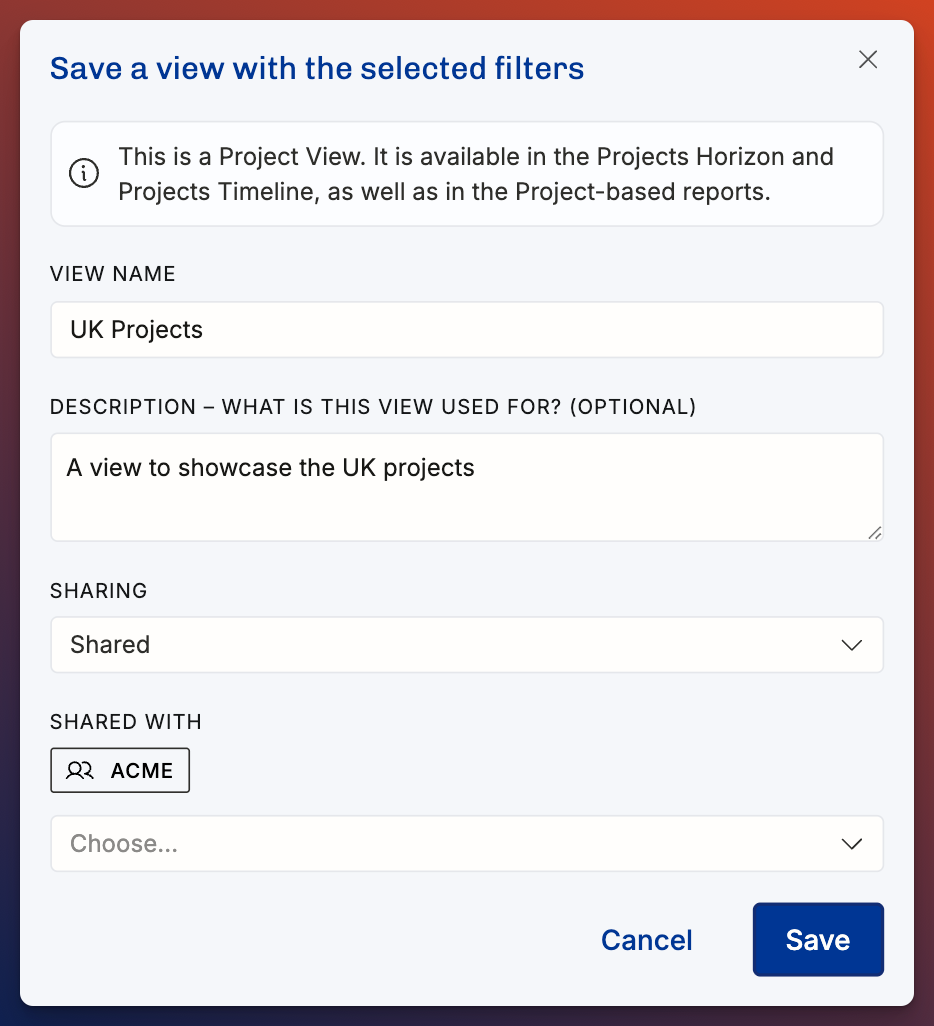934x1026 pixels.
Task: Select the ACME shared group tag
Action: [120, 770]
